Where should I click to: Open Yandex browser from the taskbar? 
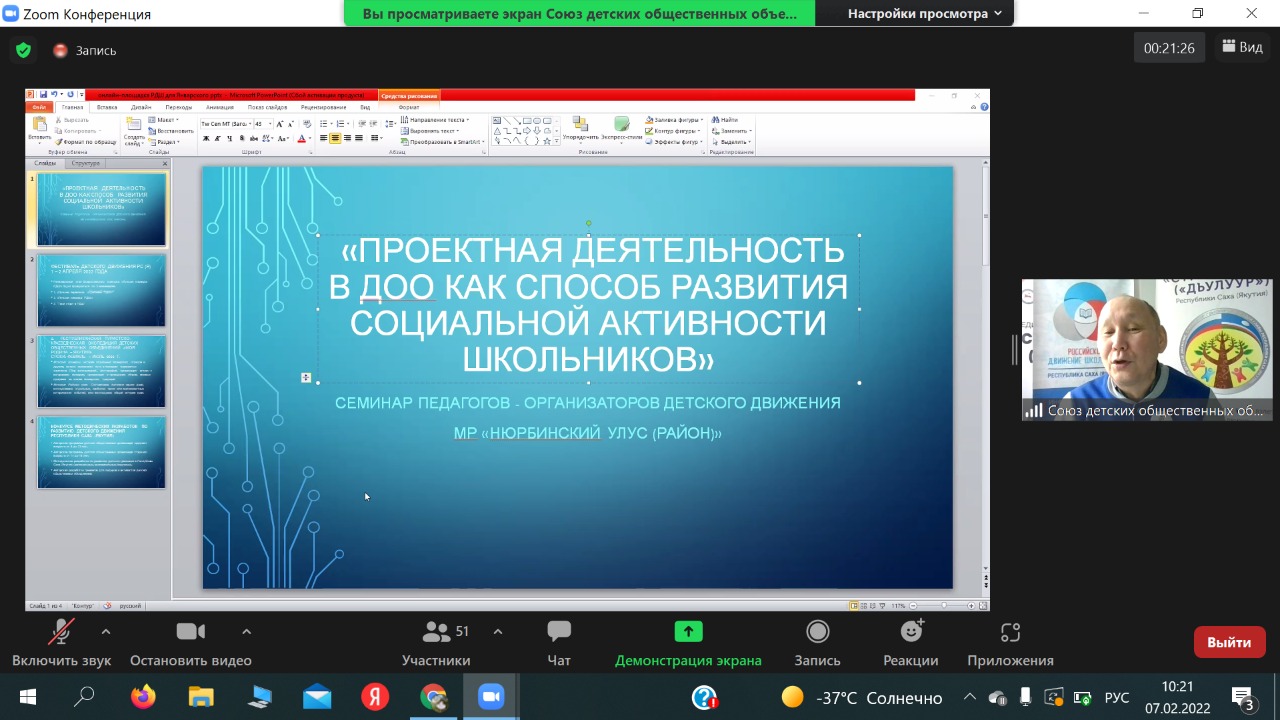tap(375, 697)
